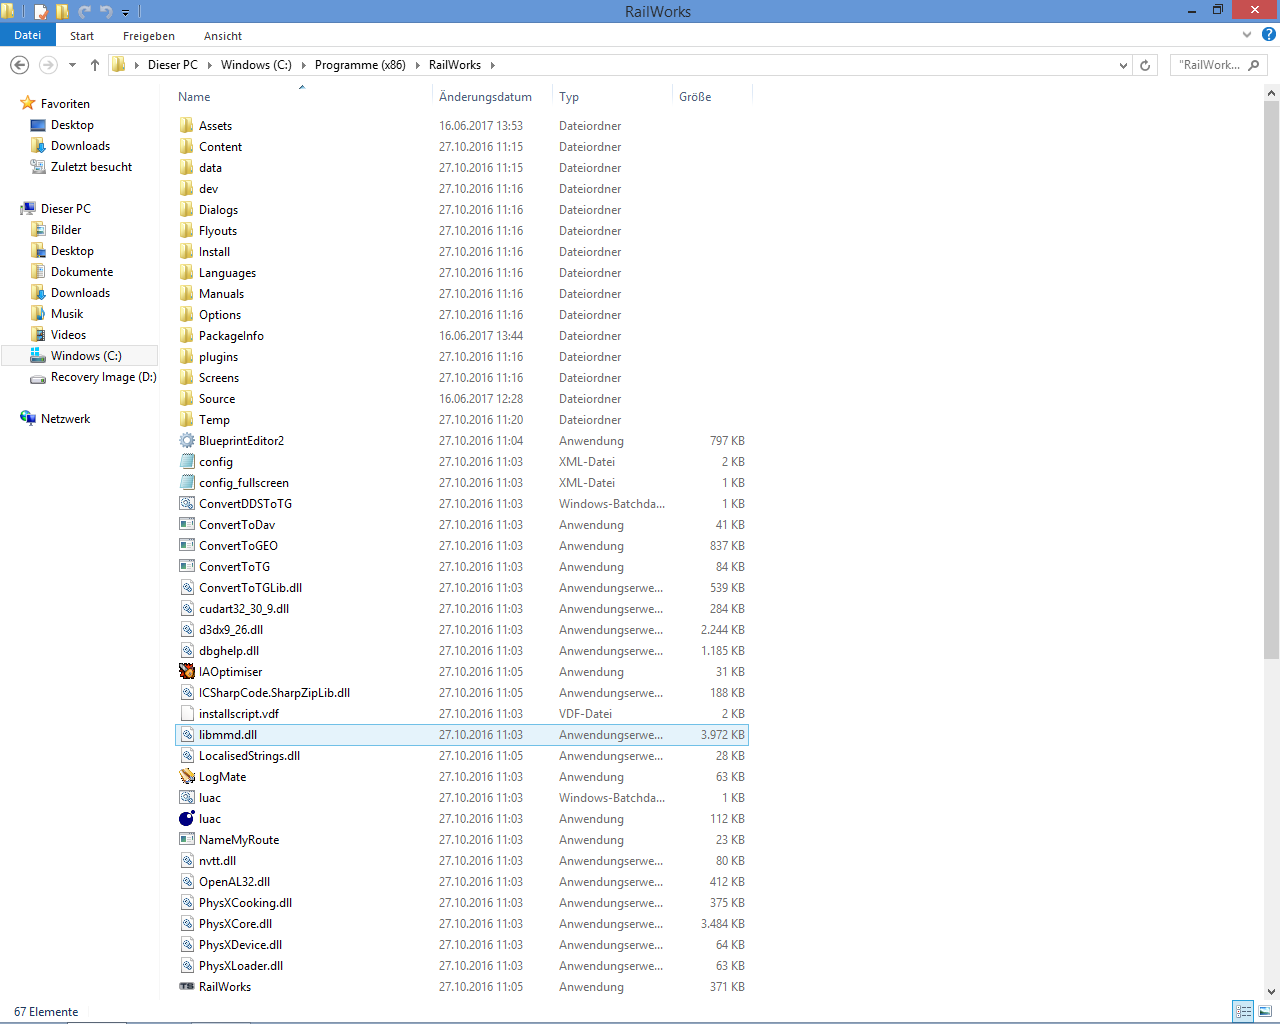Click the breadcrumb chevron after Programme (x86)

[x=418, y=65]
